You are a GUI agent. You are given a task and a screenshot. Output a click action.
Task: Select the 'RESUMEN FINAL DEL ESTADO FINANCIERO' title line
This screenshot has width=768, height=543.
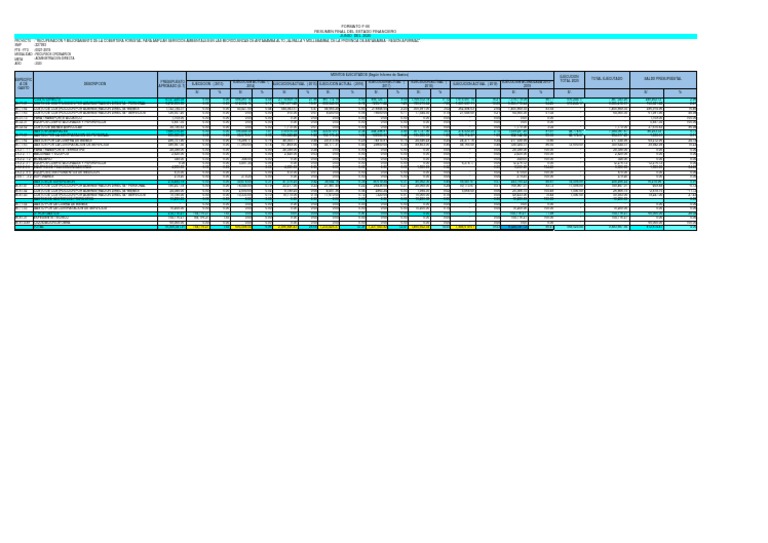pyautogui.click(x=355, y=31)
